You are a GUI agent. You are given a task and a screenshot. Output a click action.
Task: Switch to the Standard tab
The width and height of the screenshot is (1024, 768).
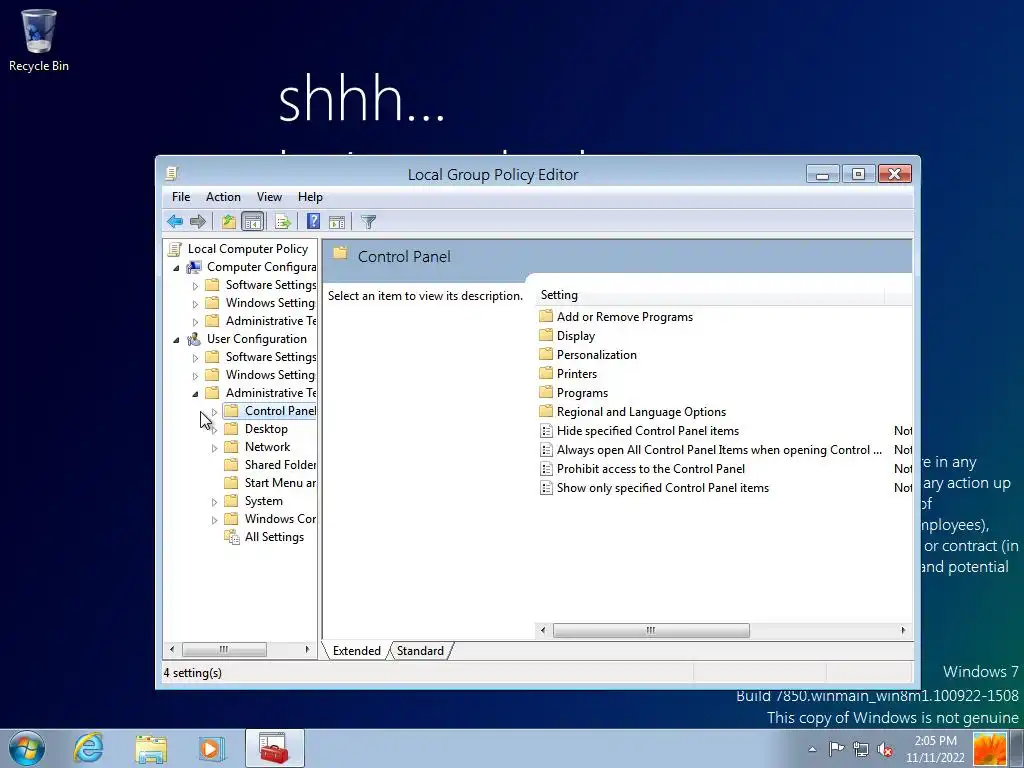(x=420, y=650)
